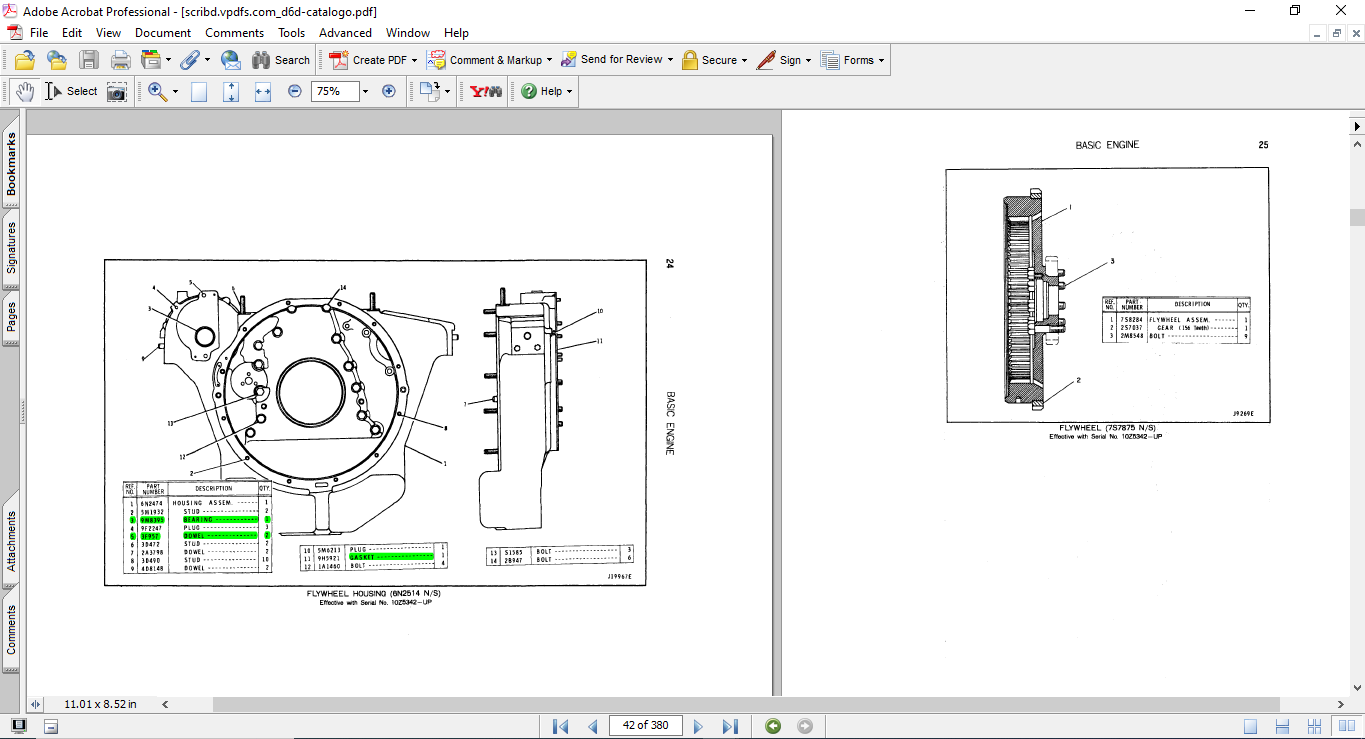The height and width of the screenshot is (739, 1365).
Task: Click the Yahoo search toolbar icon
Action: (486, 91)
